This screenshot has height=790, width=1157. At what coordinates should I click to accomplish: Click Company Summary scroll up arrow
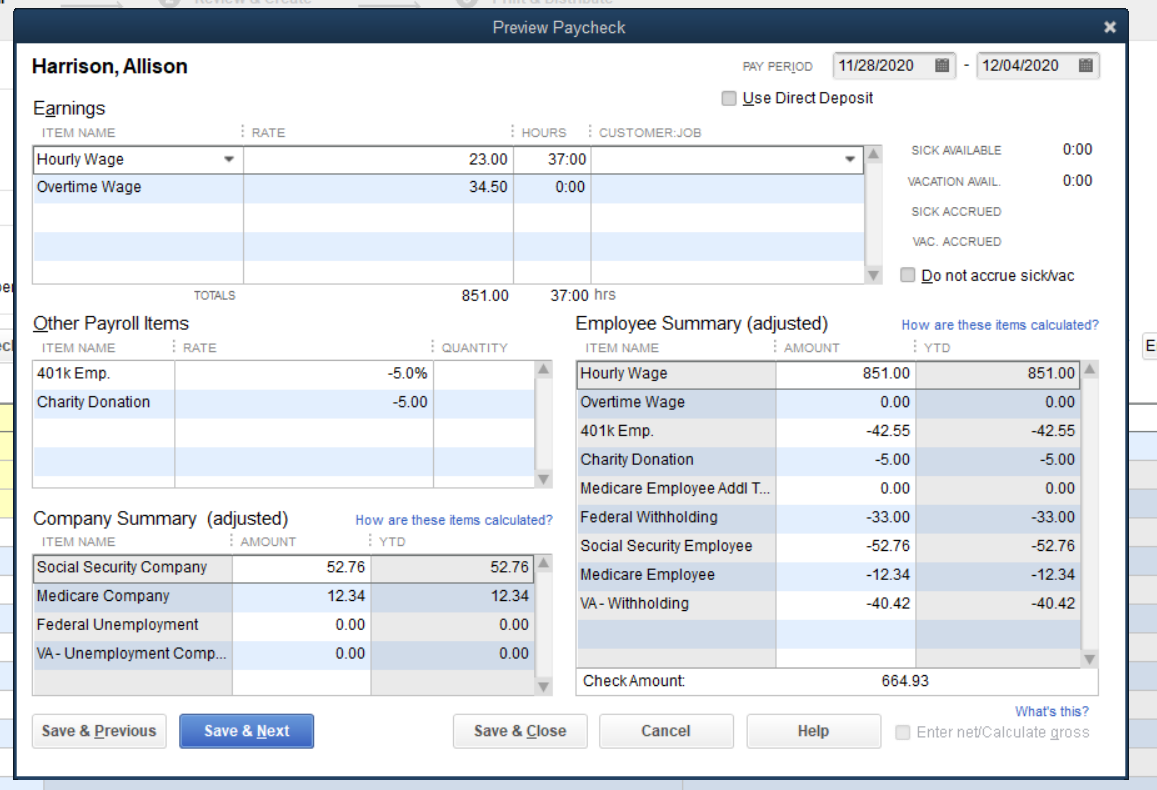coord(544,564)
